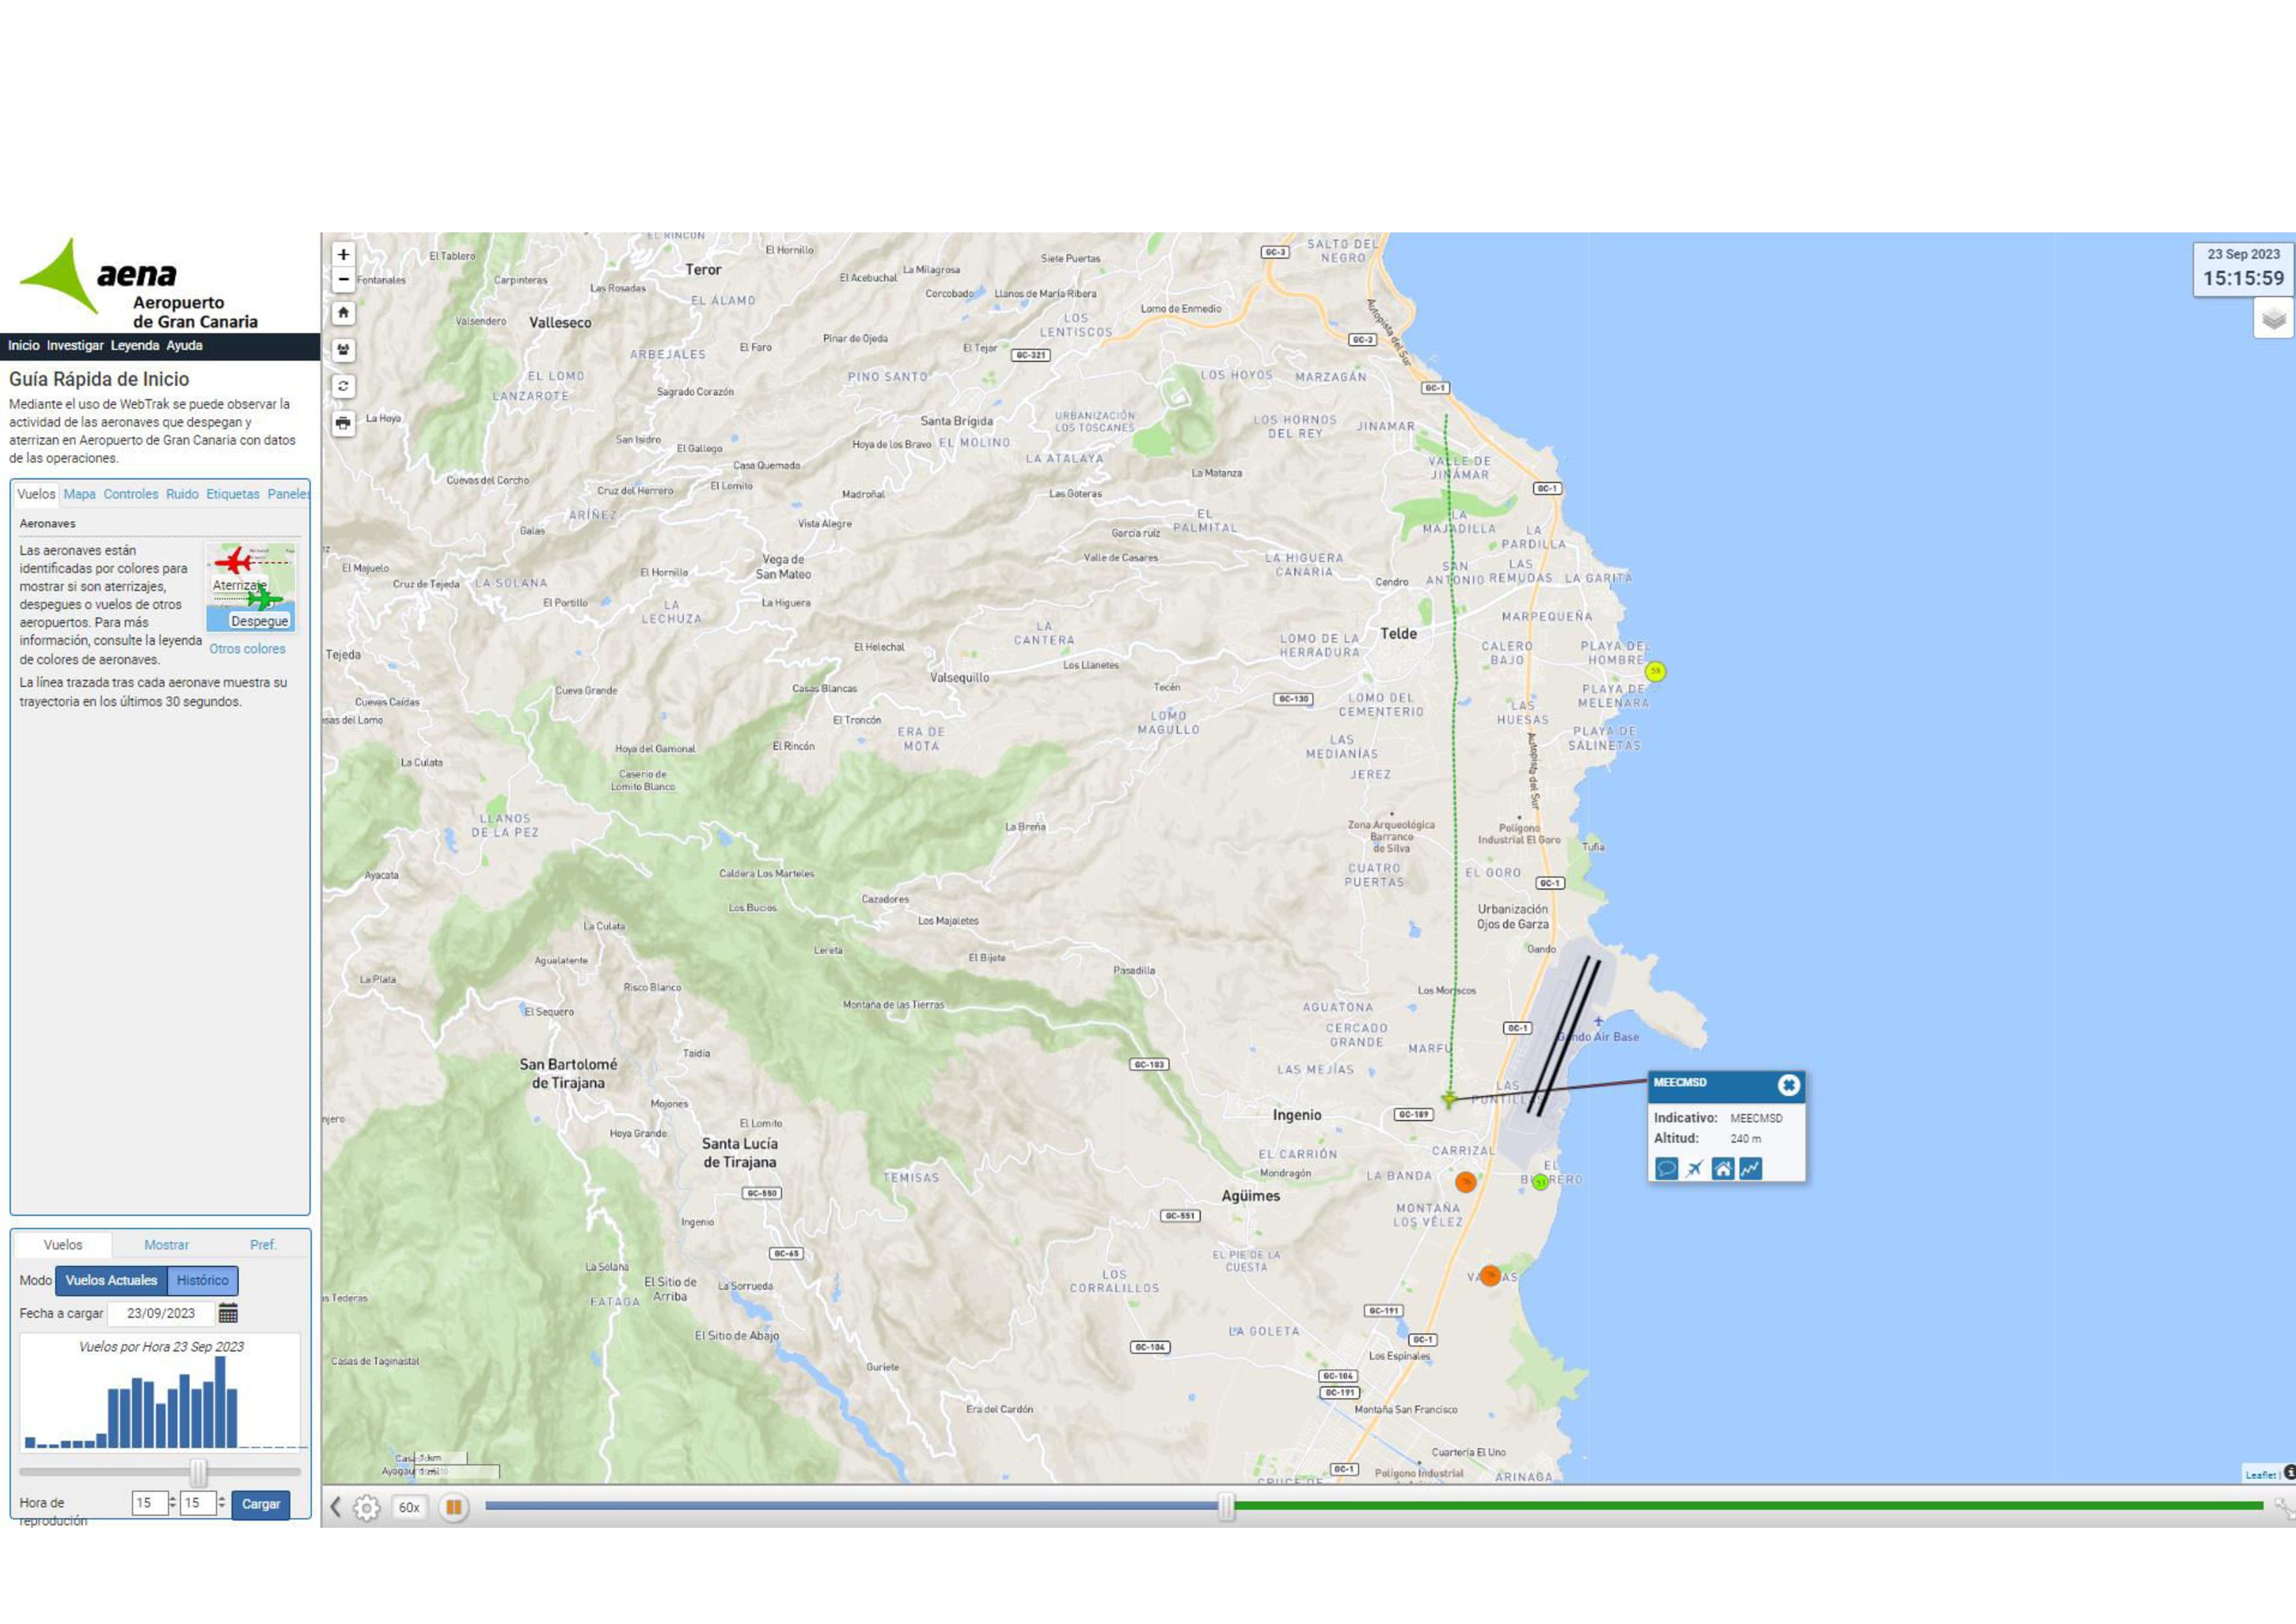The image size is (2296, 1624).
Task: Show noise graph for flight MEECMSD
Action: tap(1750, 1168)
